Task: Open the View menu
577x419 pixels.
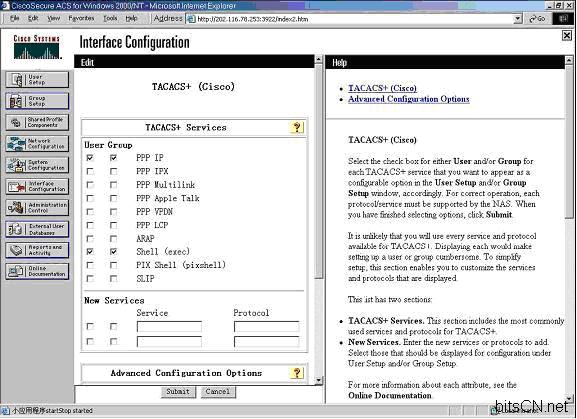Action: 54,18
